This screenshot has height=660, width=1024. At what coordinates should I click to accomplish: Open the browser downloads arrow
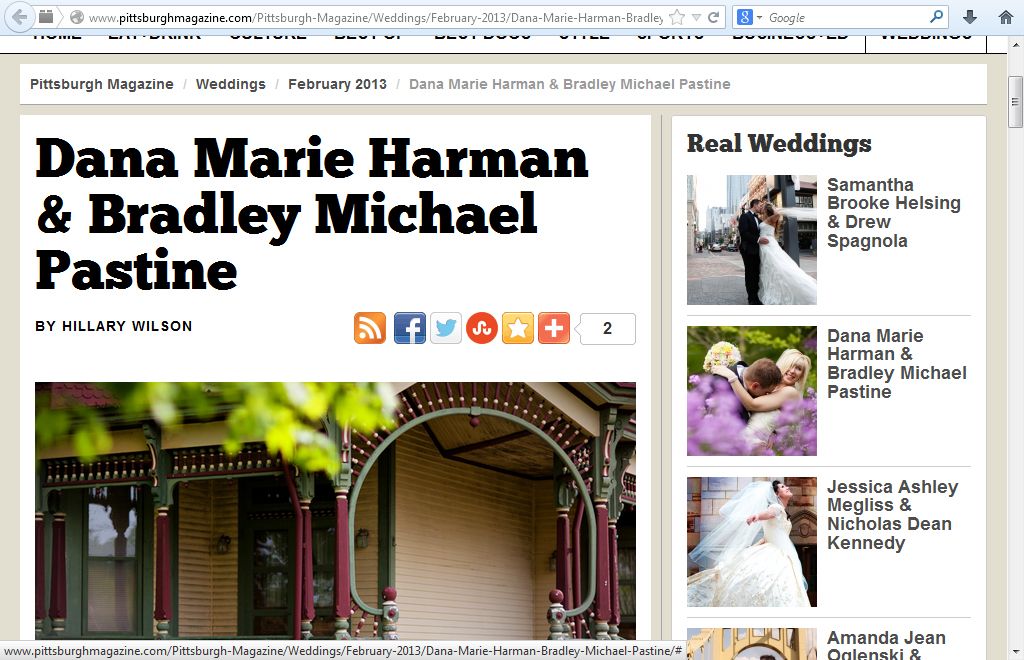tap(970, 18)
